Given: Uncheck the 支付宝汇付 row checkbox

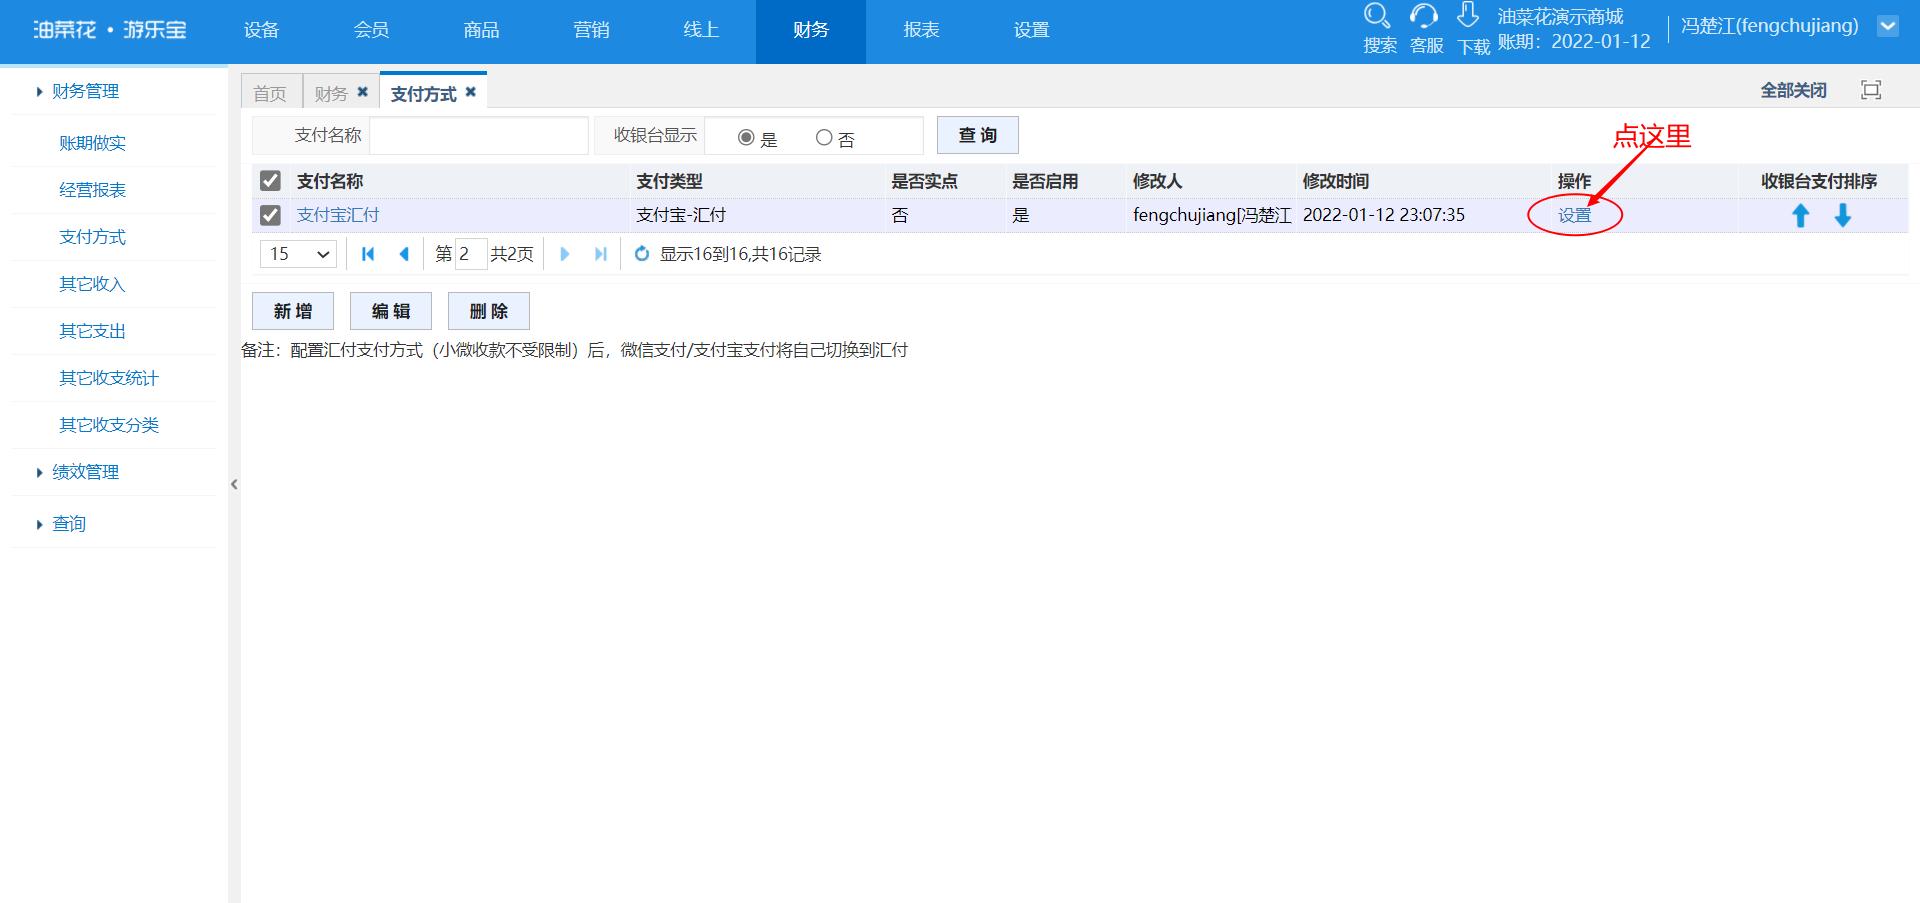Looking at the screenshot, I should coord(270,215).
